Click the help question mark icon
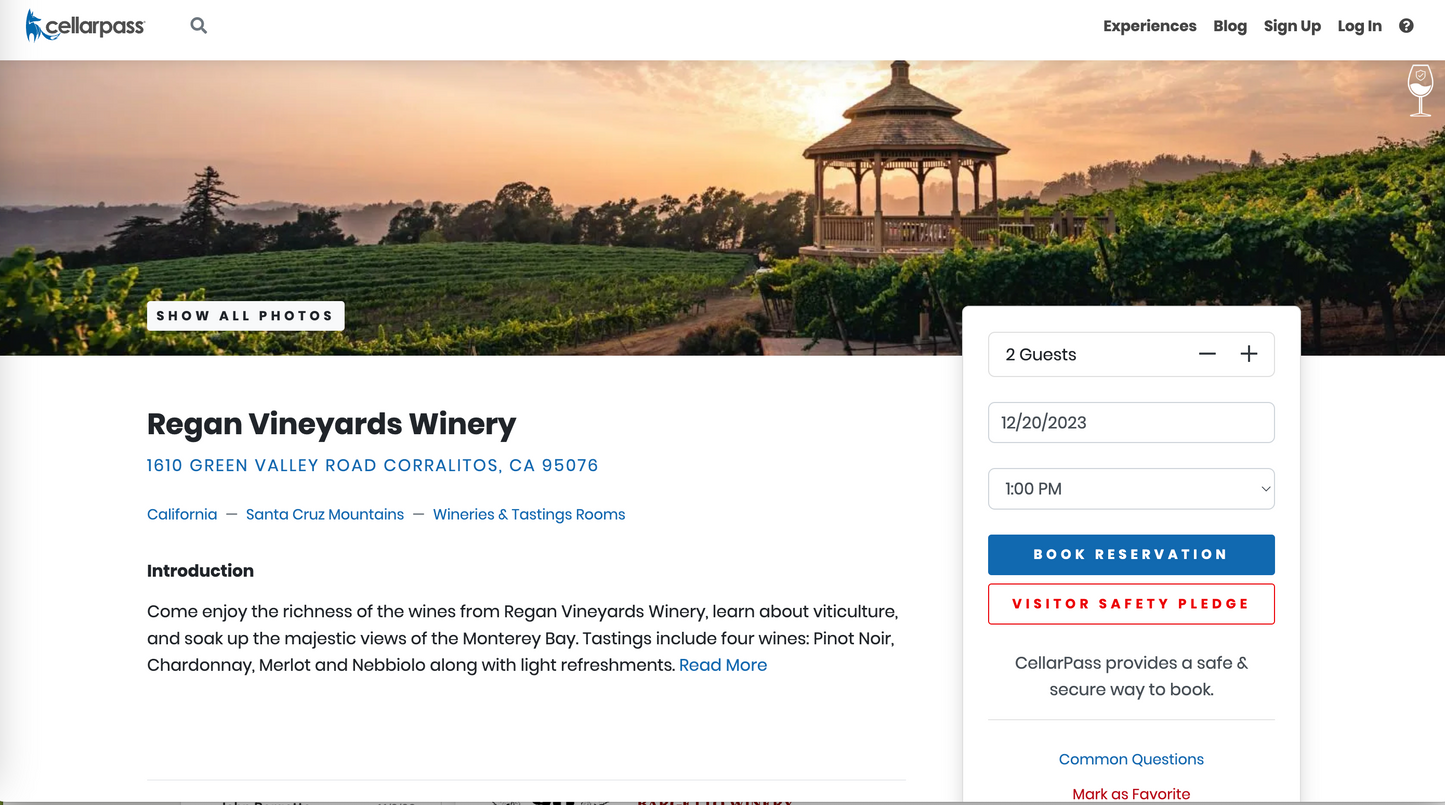The height and width of the screenshot is (805, 1445). pos(1406,26)
